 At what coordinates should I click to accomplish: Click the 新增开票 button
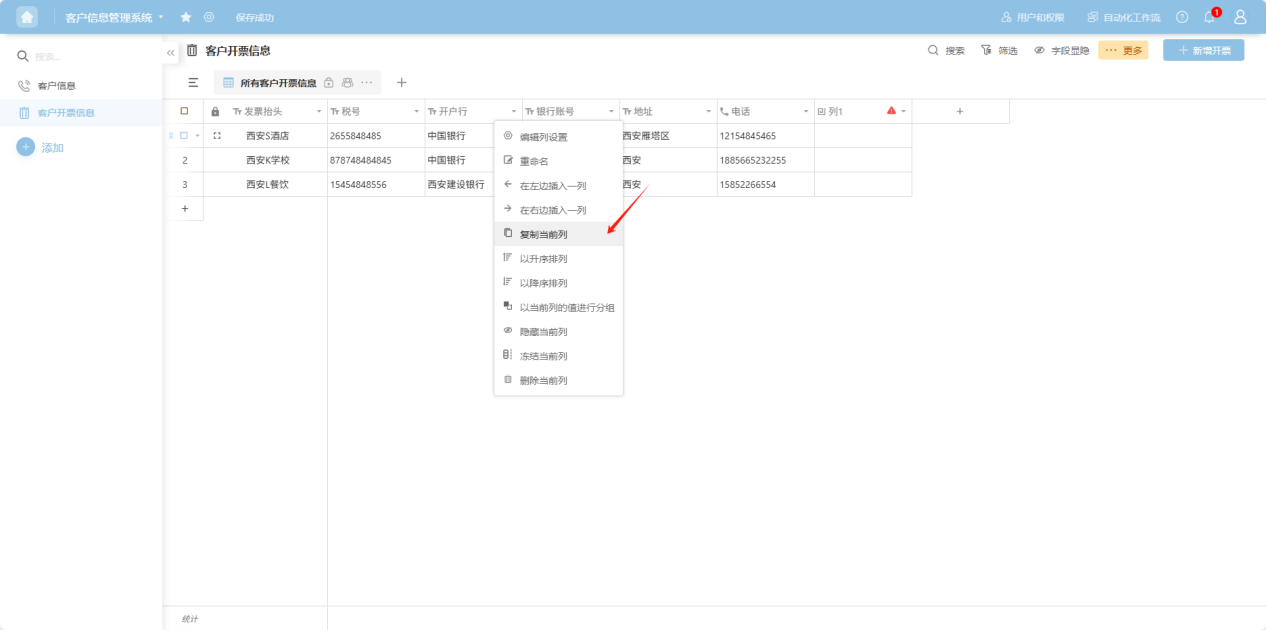(x=1203, y=50)
